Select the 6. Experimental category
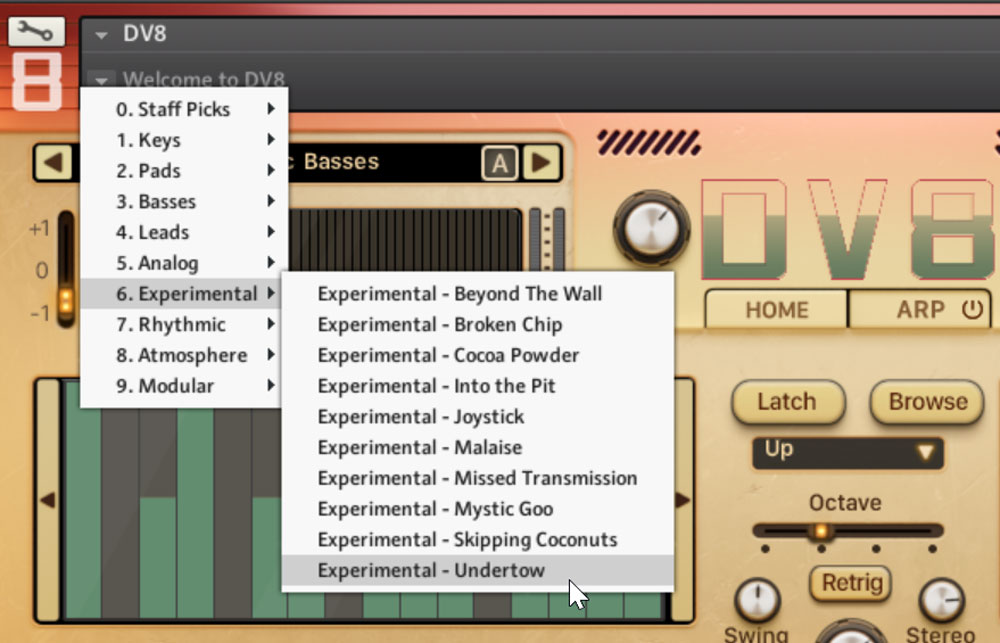The image size is (1000, 643). pos(180,293)
